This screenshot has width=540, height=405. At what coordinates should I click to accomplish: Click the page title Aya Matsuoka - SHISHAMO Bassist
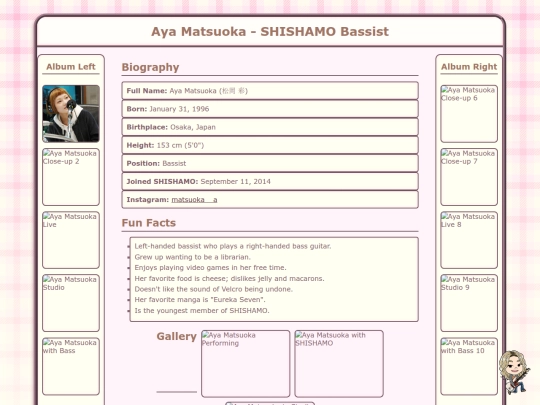pos(270,32)
